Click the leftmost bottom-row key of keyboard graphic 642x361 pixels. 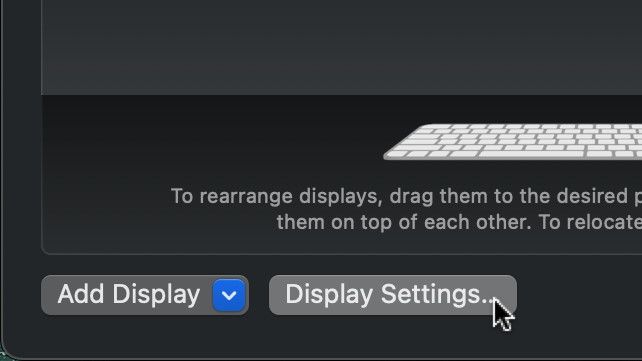(397, 154)
